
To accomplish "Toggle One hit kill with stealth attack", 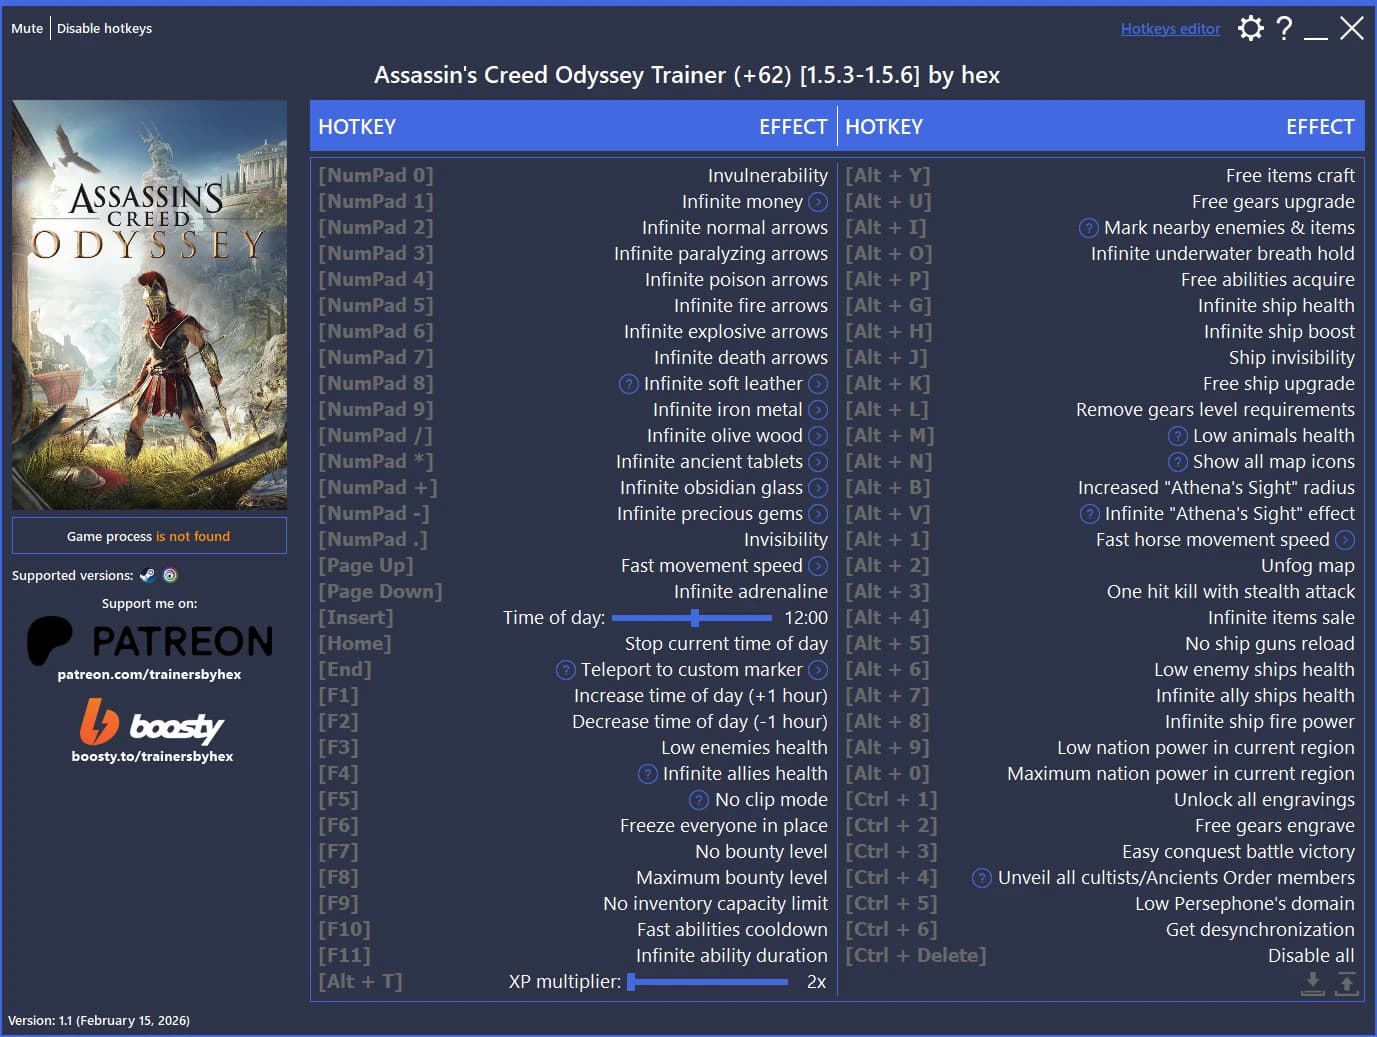I will [x=1231, y=592].
